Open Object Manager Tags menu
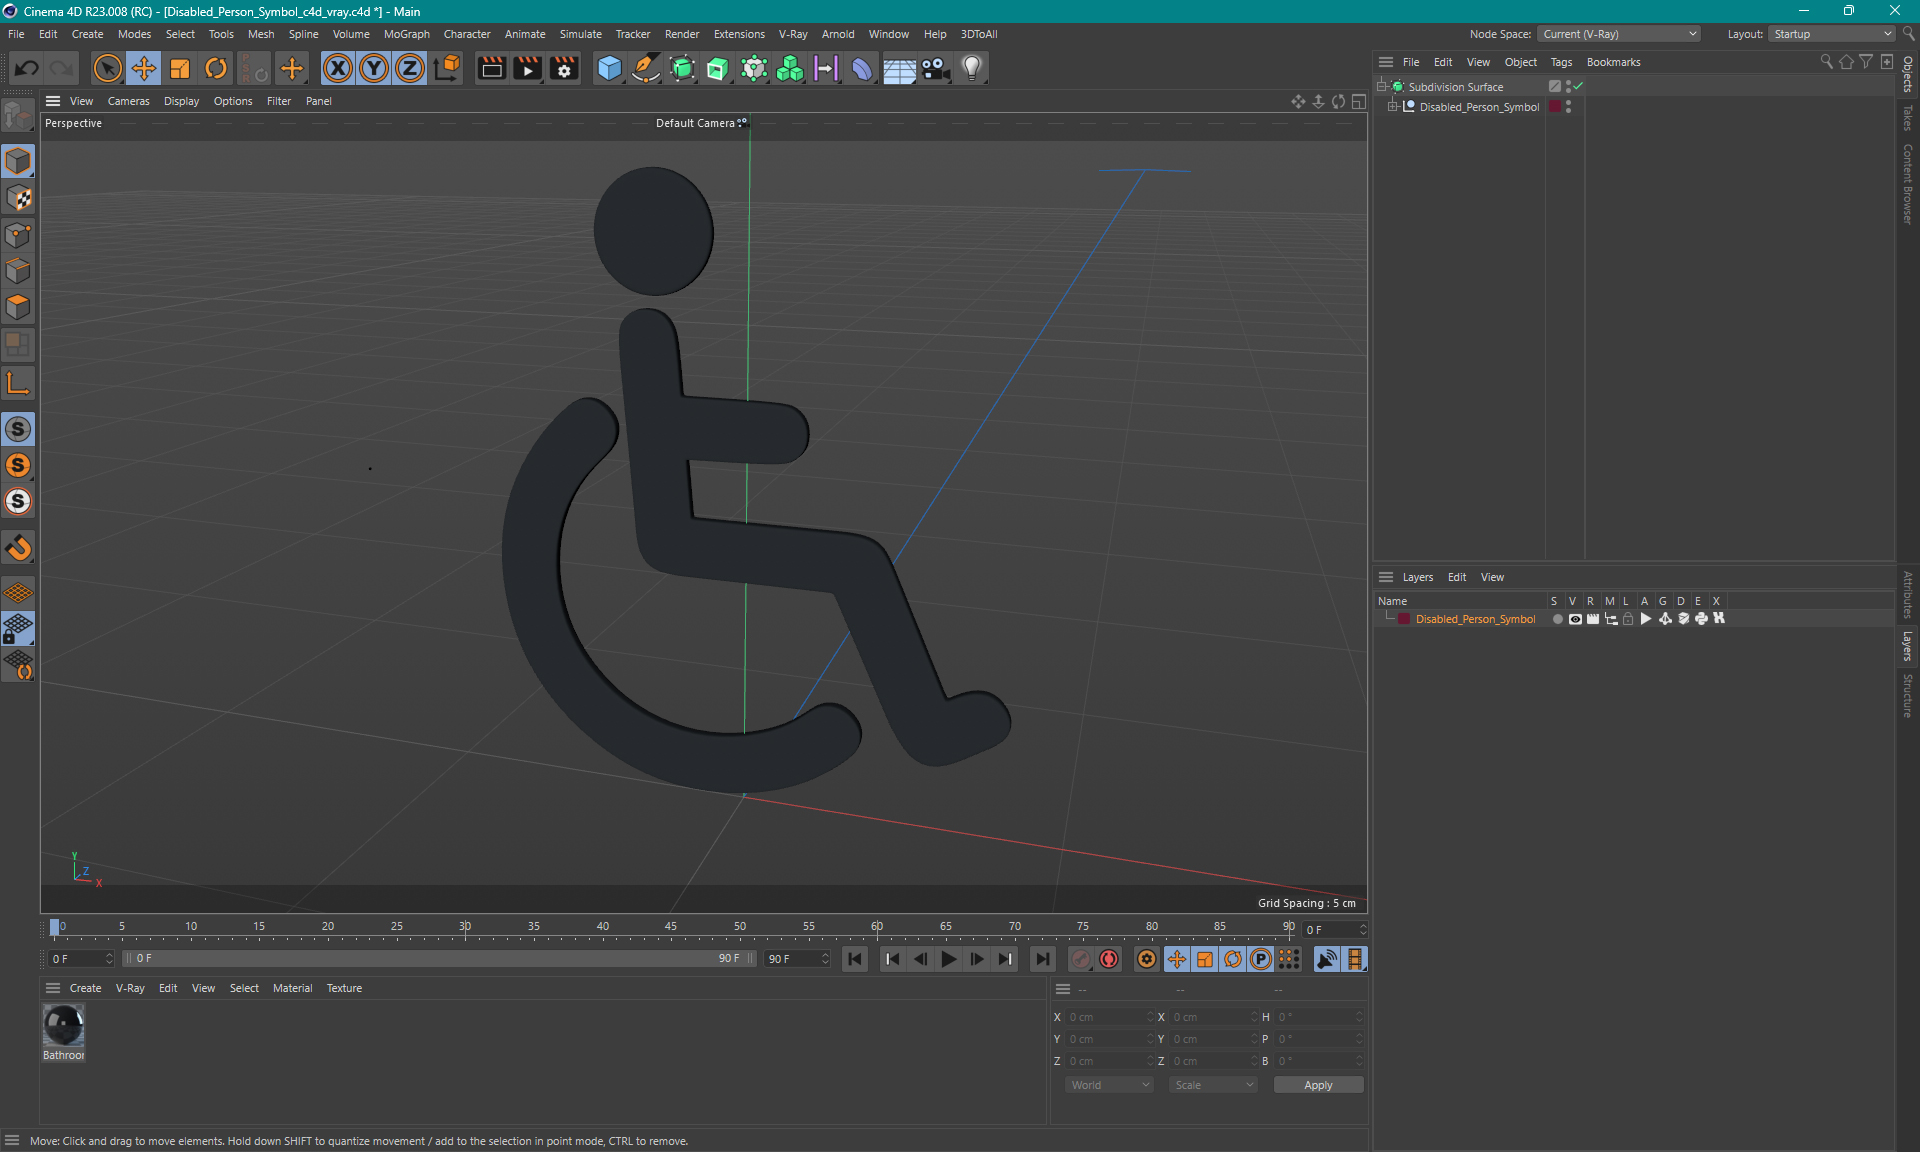The image size is (1920, 1152). (x=1561, y=62)
